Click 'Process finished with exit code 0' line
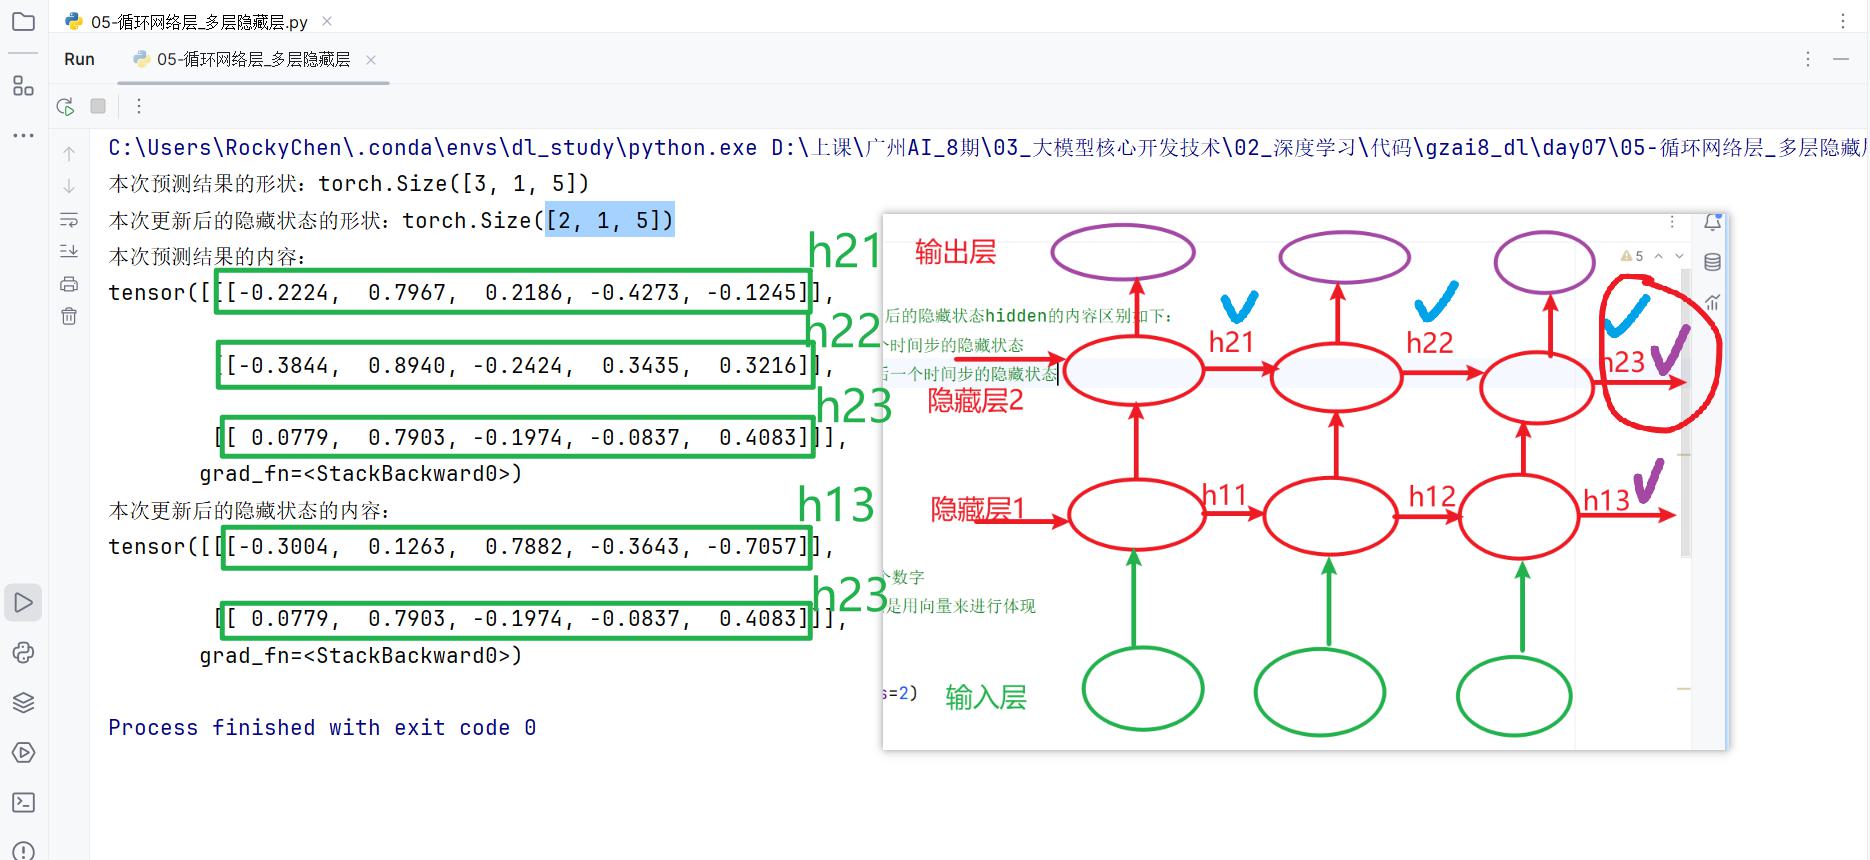 point(322,728)
